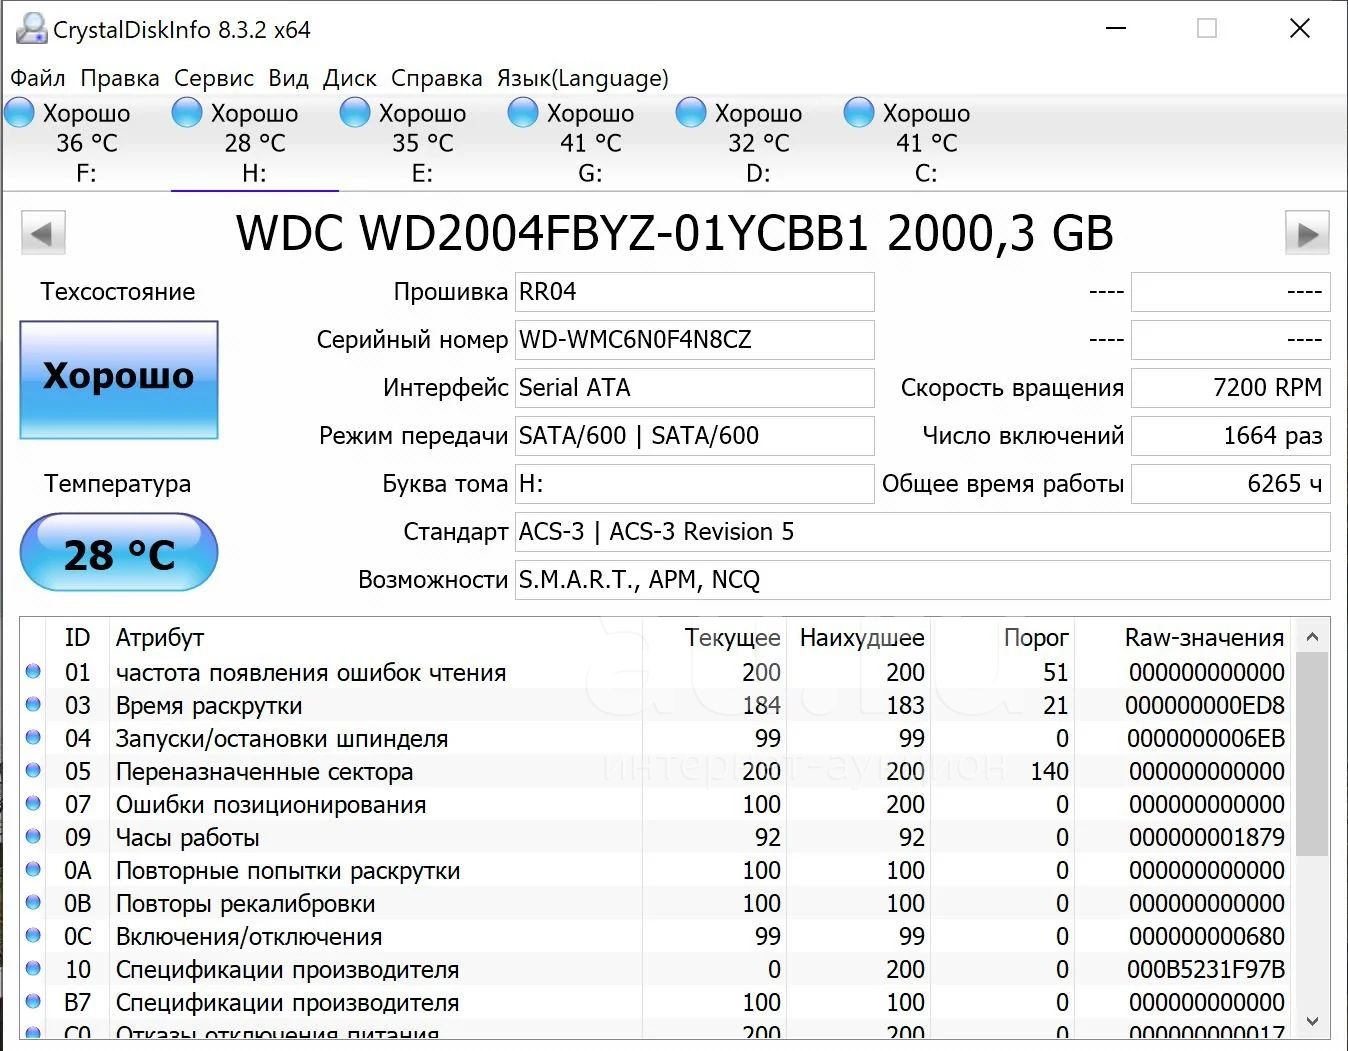This screenshot has height=1051, width=1348.
Task: Click the Интерфейс field showing Serial ATA
Action: click(x=695, y=388)
